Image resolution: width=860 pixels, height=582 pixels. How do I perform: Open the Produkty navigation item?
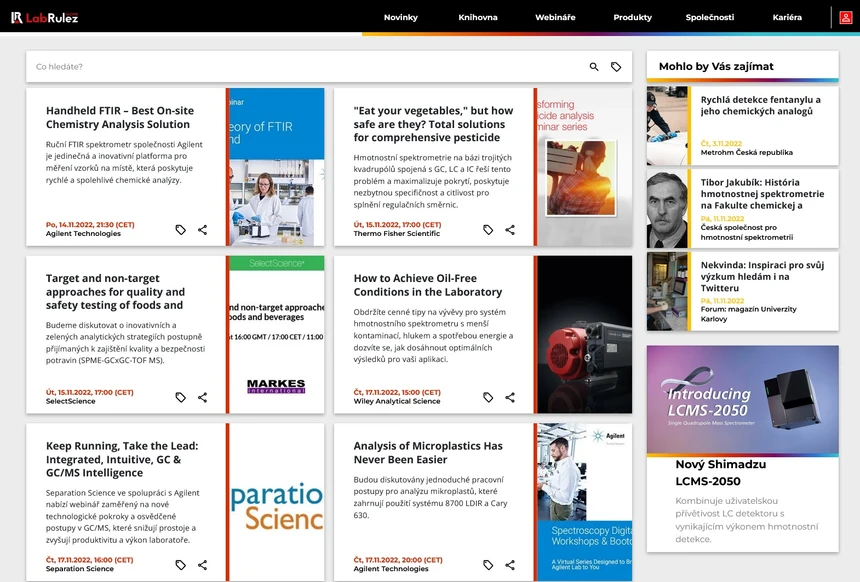pyautogui.click(x=632, y=17)
